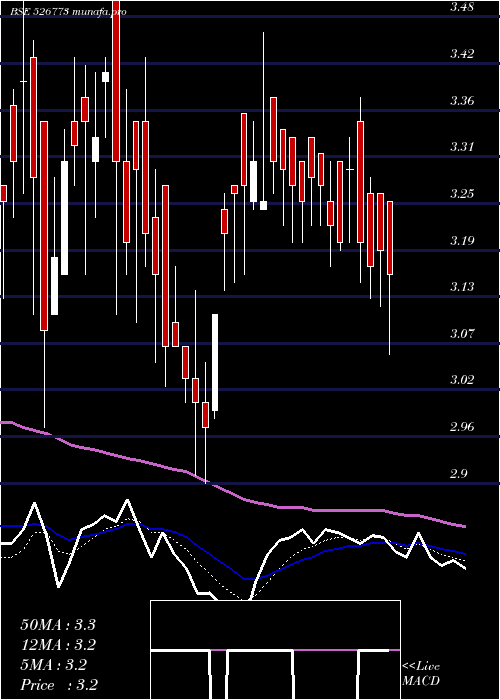Click the Price : 3.2 reading
The width and height of the screenshot is (500, 700).
[x=59, y=685]
